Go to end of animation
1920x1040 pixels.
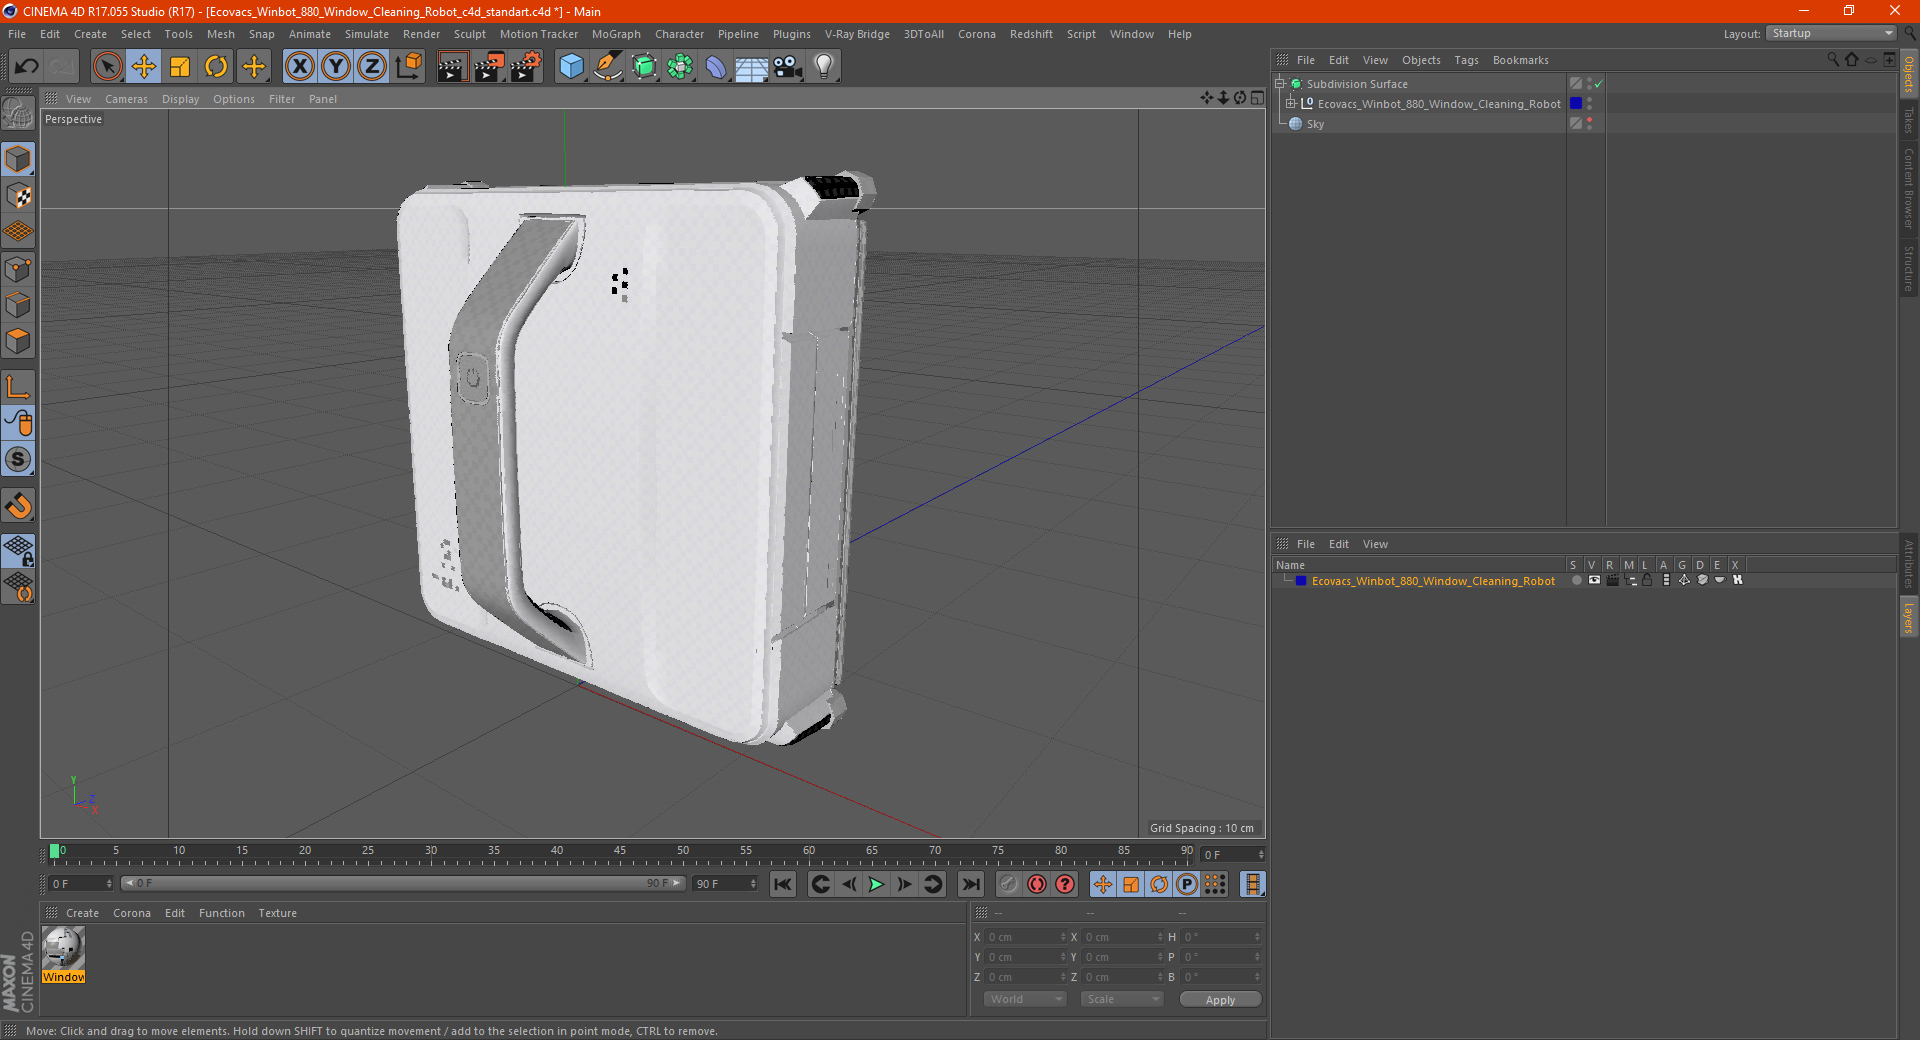[970, 884]
